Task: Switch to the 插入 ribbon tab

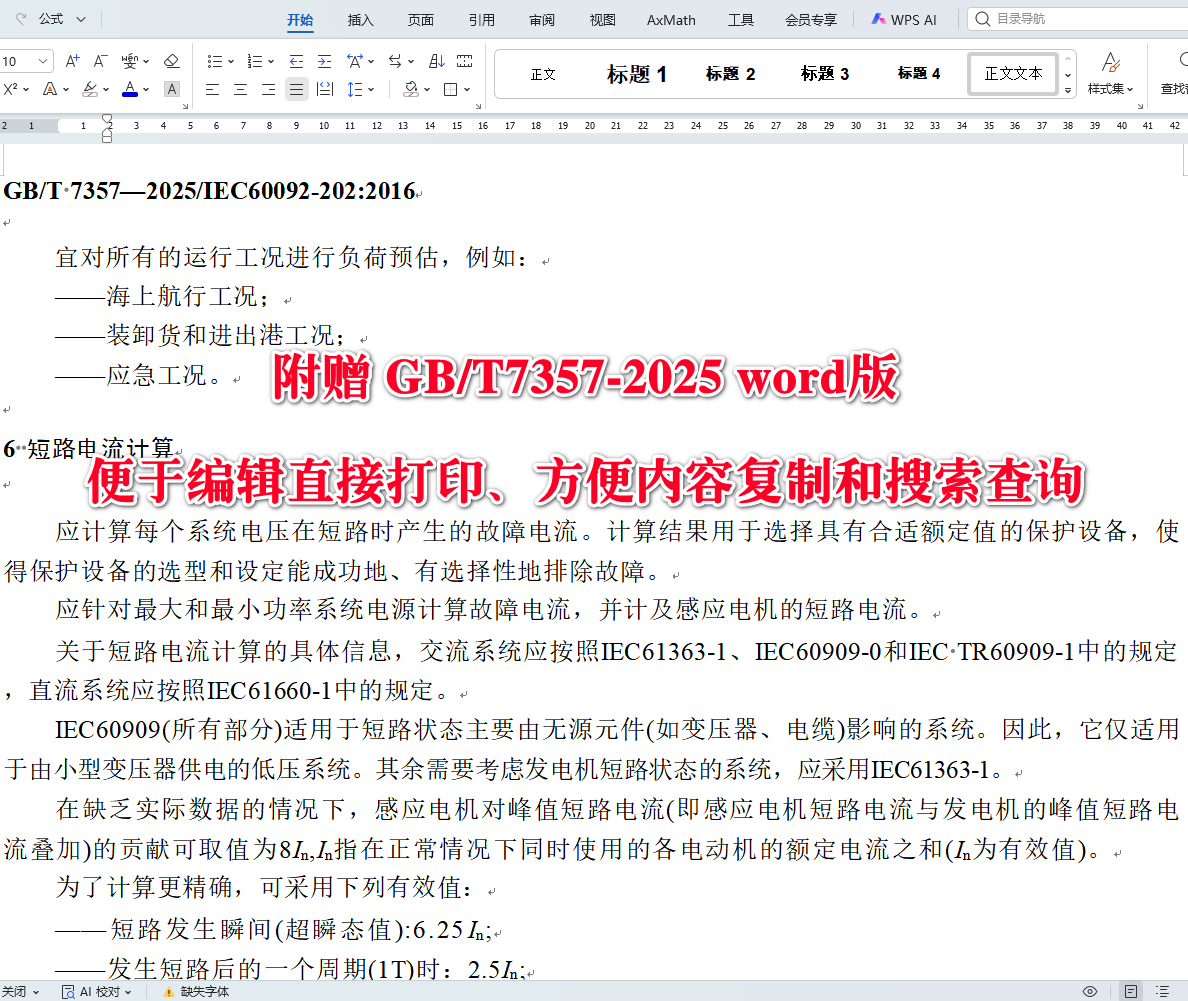Action: tap(360, 19)
